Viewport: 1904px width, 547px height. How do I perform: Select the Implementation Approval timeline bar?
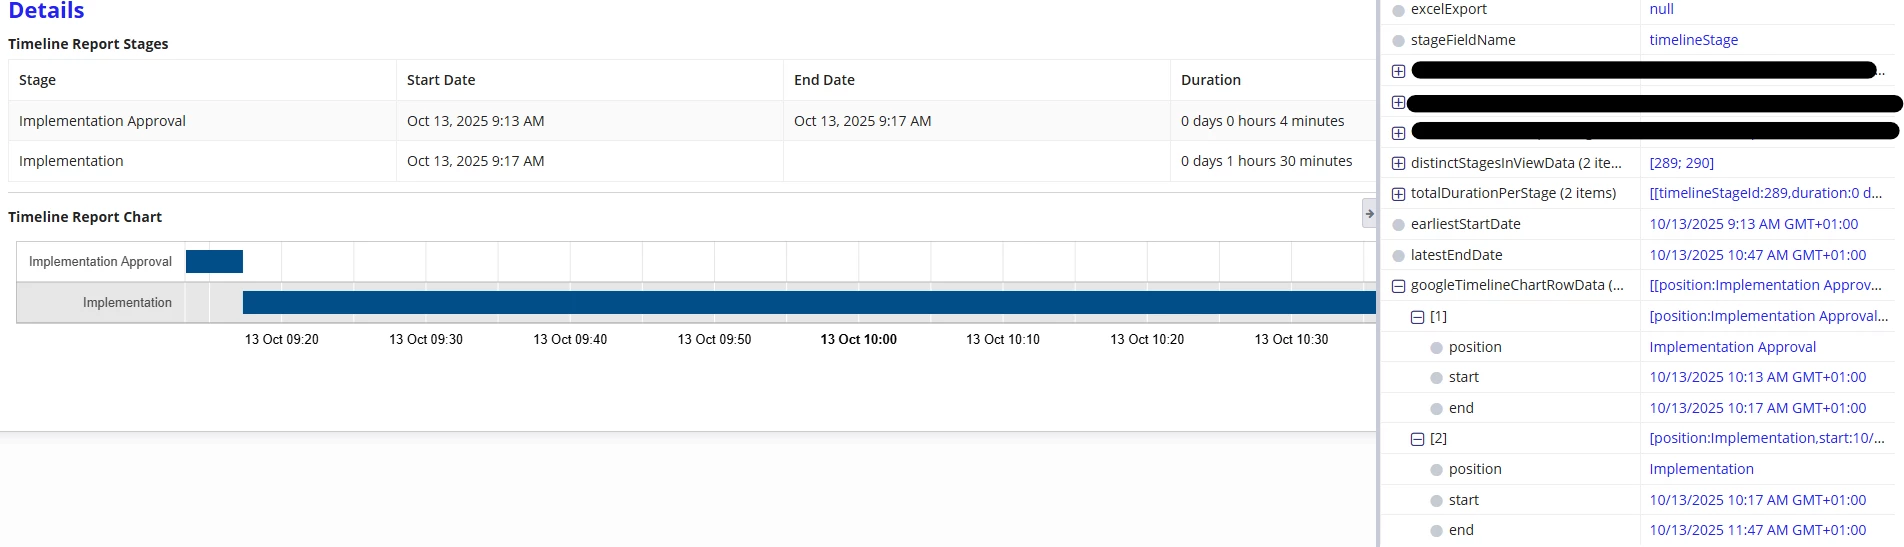tap(214, 261)
